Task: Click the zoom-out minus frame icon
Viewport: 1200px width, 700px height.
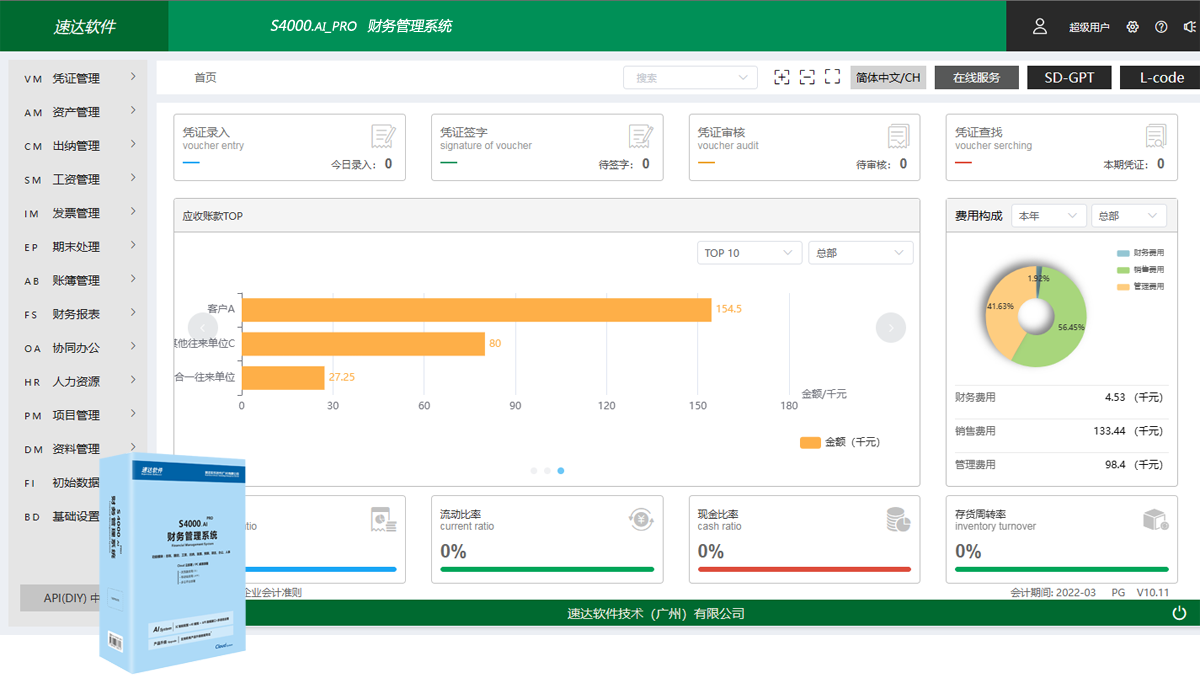Action: [807, 77]
